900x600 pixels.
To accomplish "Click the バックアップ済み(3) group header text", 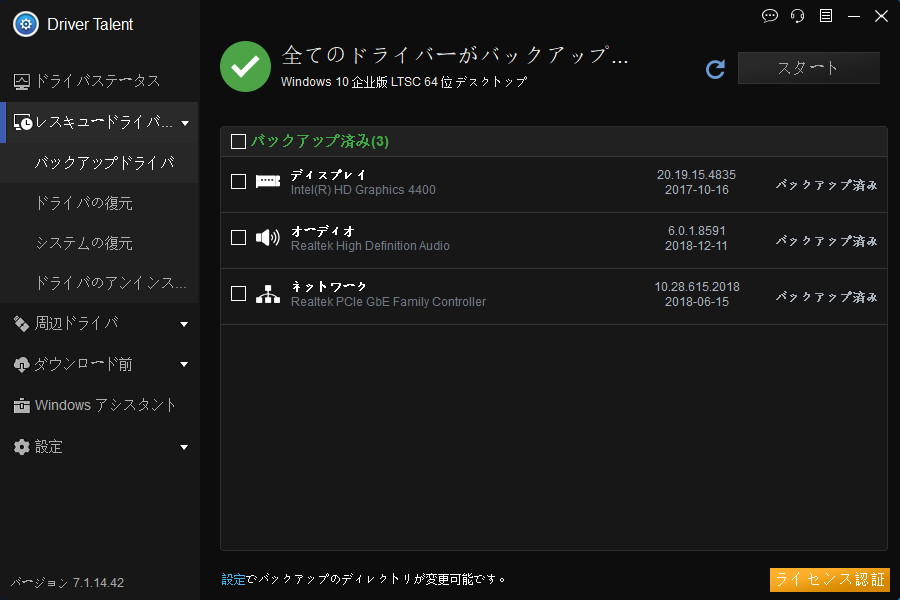I will pyautogui.click(x=320, y=141).
